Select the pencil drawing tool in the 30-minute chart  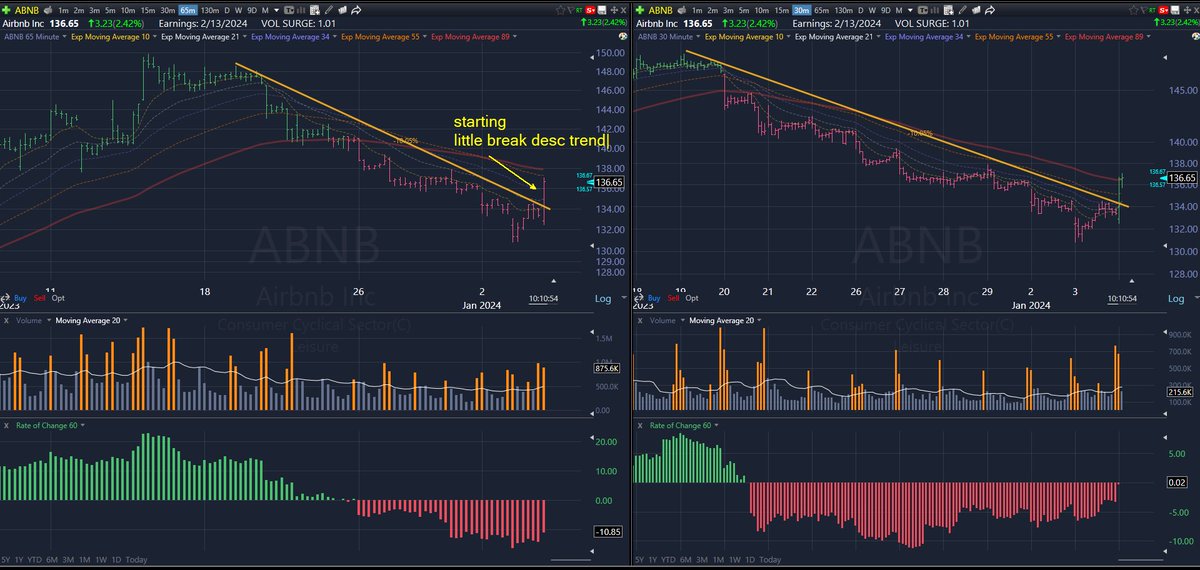tap(963, 10)
